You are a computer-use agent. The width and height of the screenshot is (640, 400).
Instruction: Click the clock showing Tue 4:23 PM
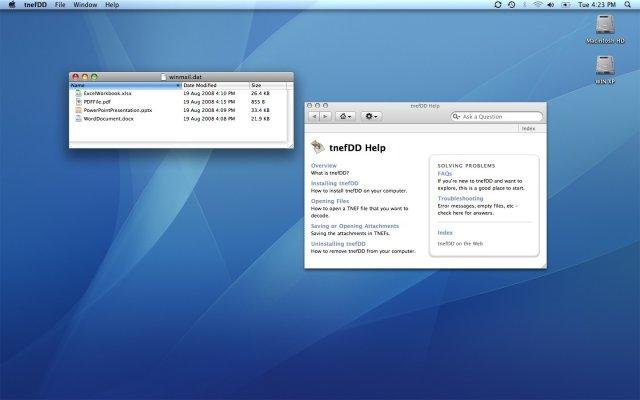(597, 4)
